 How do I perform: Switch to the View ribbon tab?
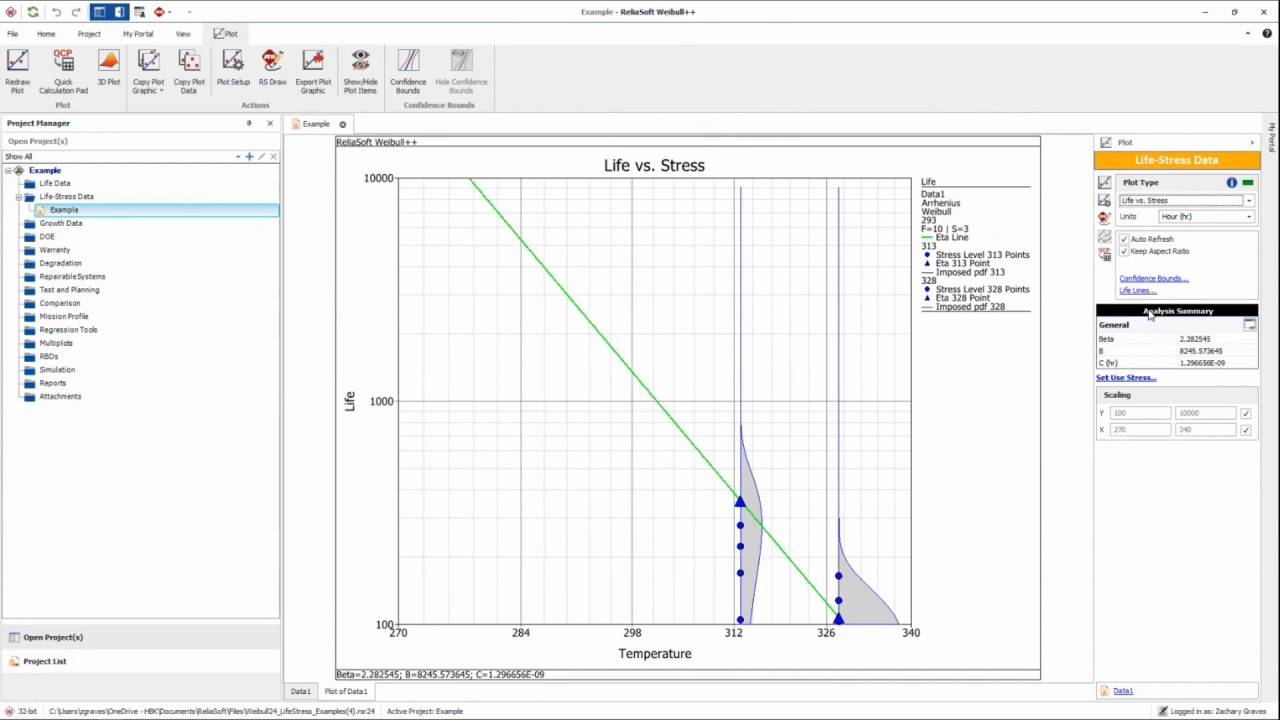point(183,34)
